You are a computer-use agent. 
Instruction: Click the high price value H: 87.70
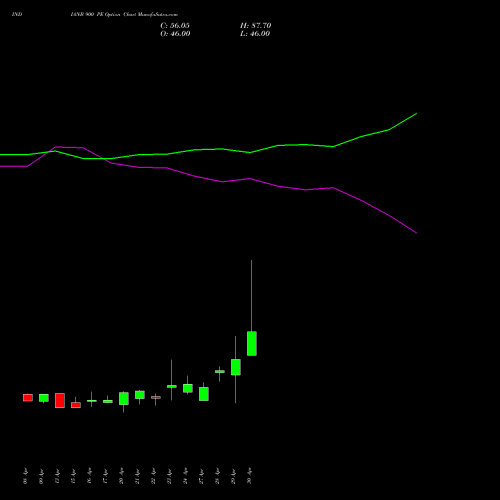point(256,26)
